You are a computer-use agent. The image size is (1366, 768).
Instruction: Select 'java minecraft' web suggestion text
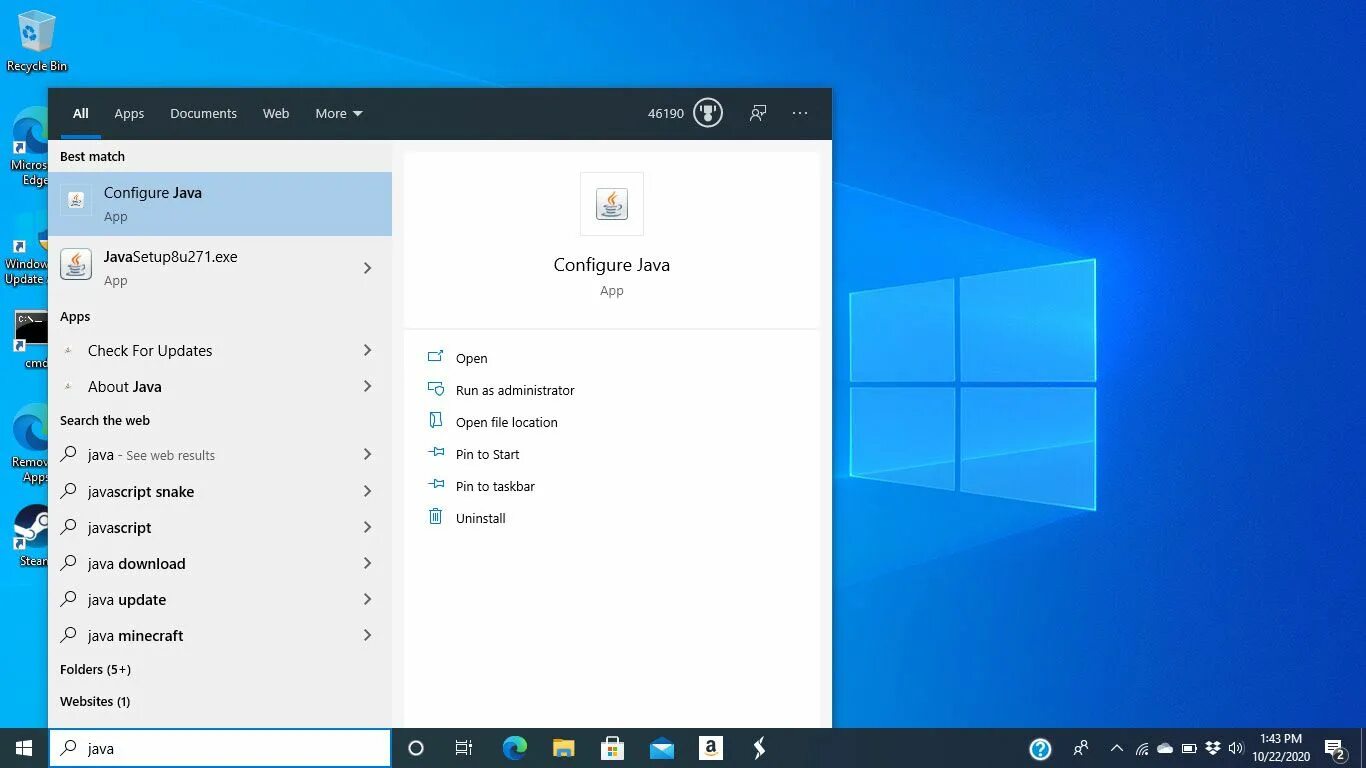coord(135,635)
